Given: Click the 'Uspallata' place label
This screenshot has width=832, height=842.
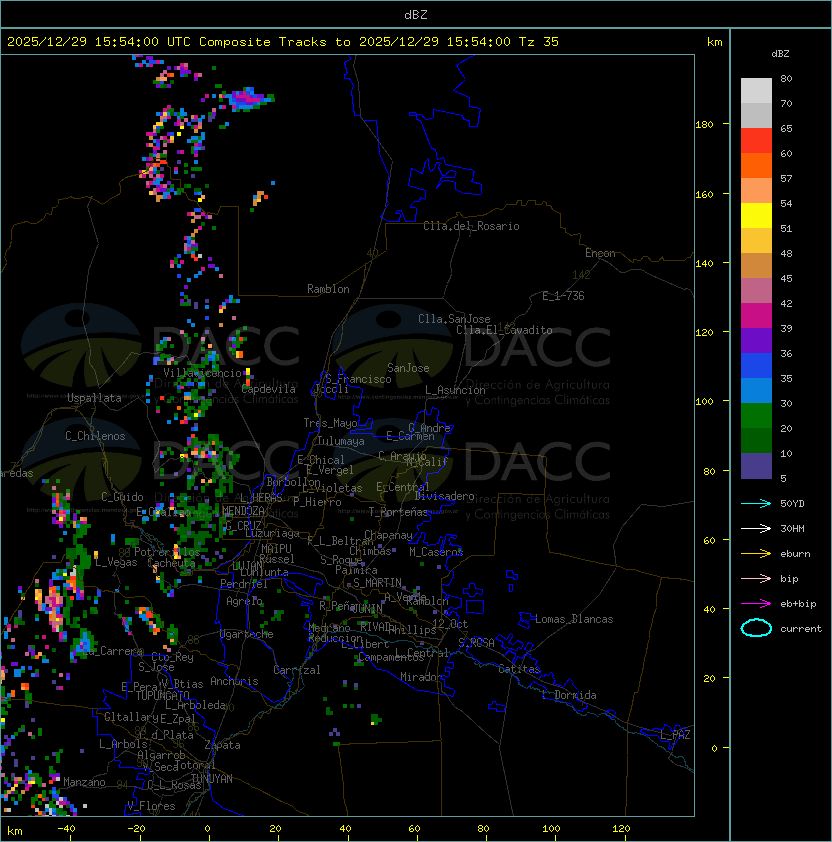Looking at the screenshot, I should coord(94,398).
